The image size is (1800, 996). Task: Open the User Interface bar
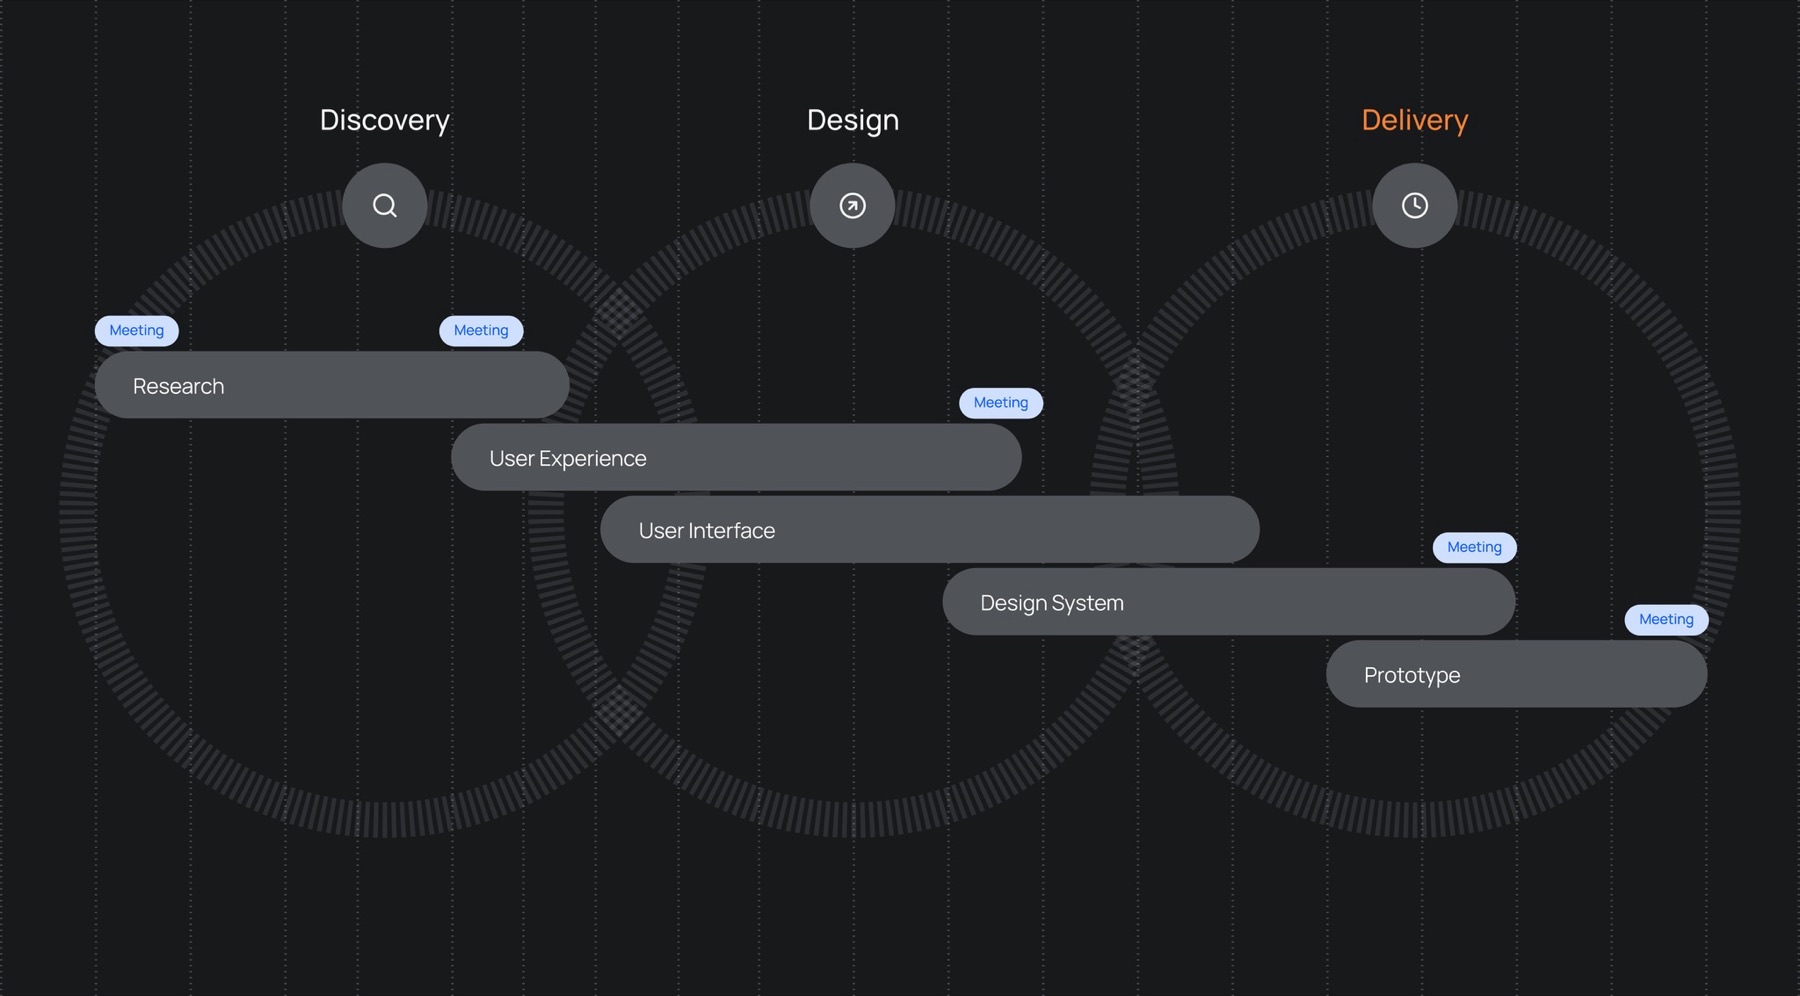click(x=930, y=530)
